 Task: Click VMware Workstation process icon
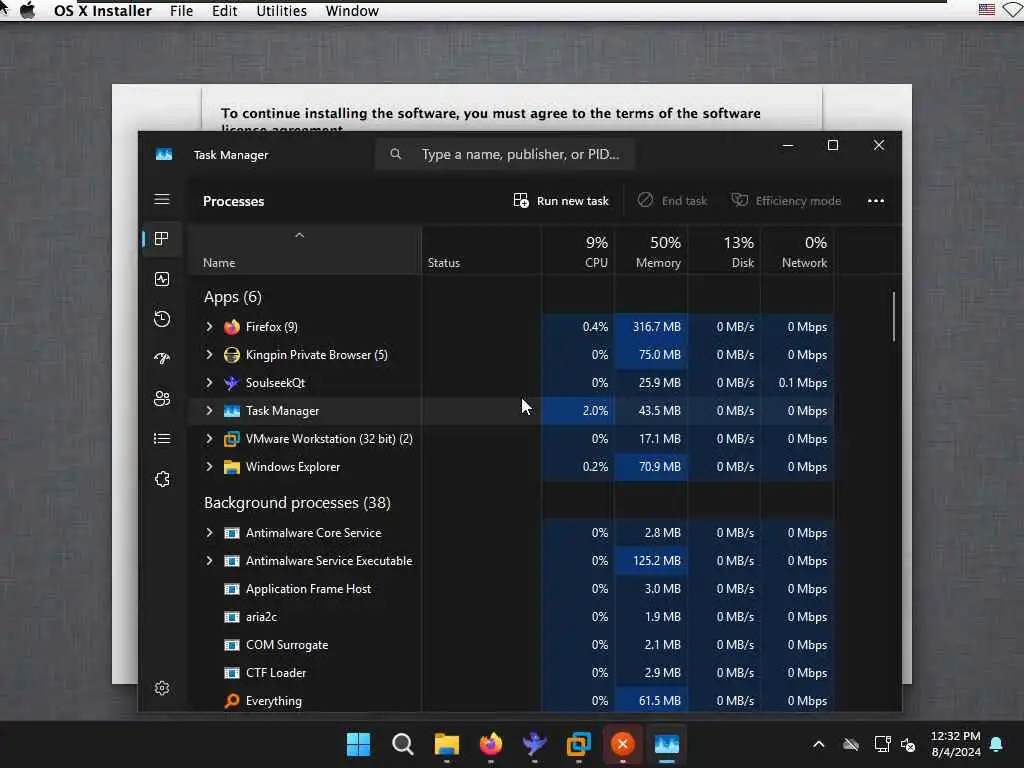pyautogui.click(x=232, y=439)
